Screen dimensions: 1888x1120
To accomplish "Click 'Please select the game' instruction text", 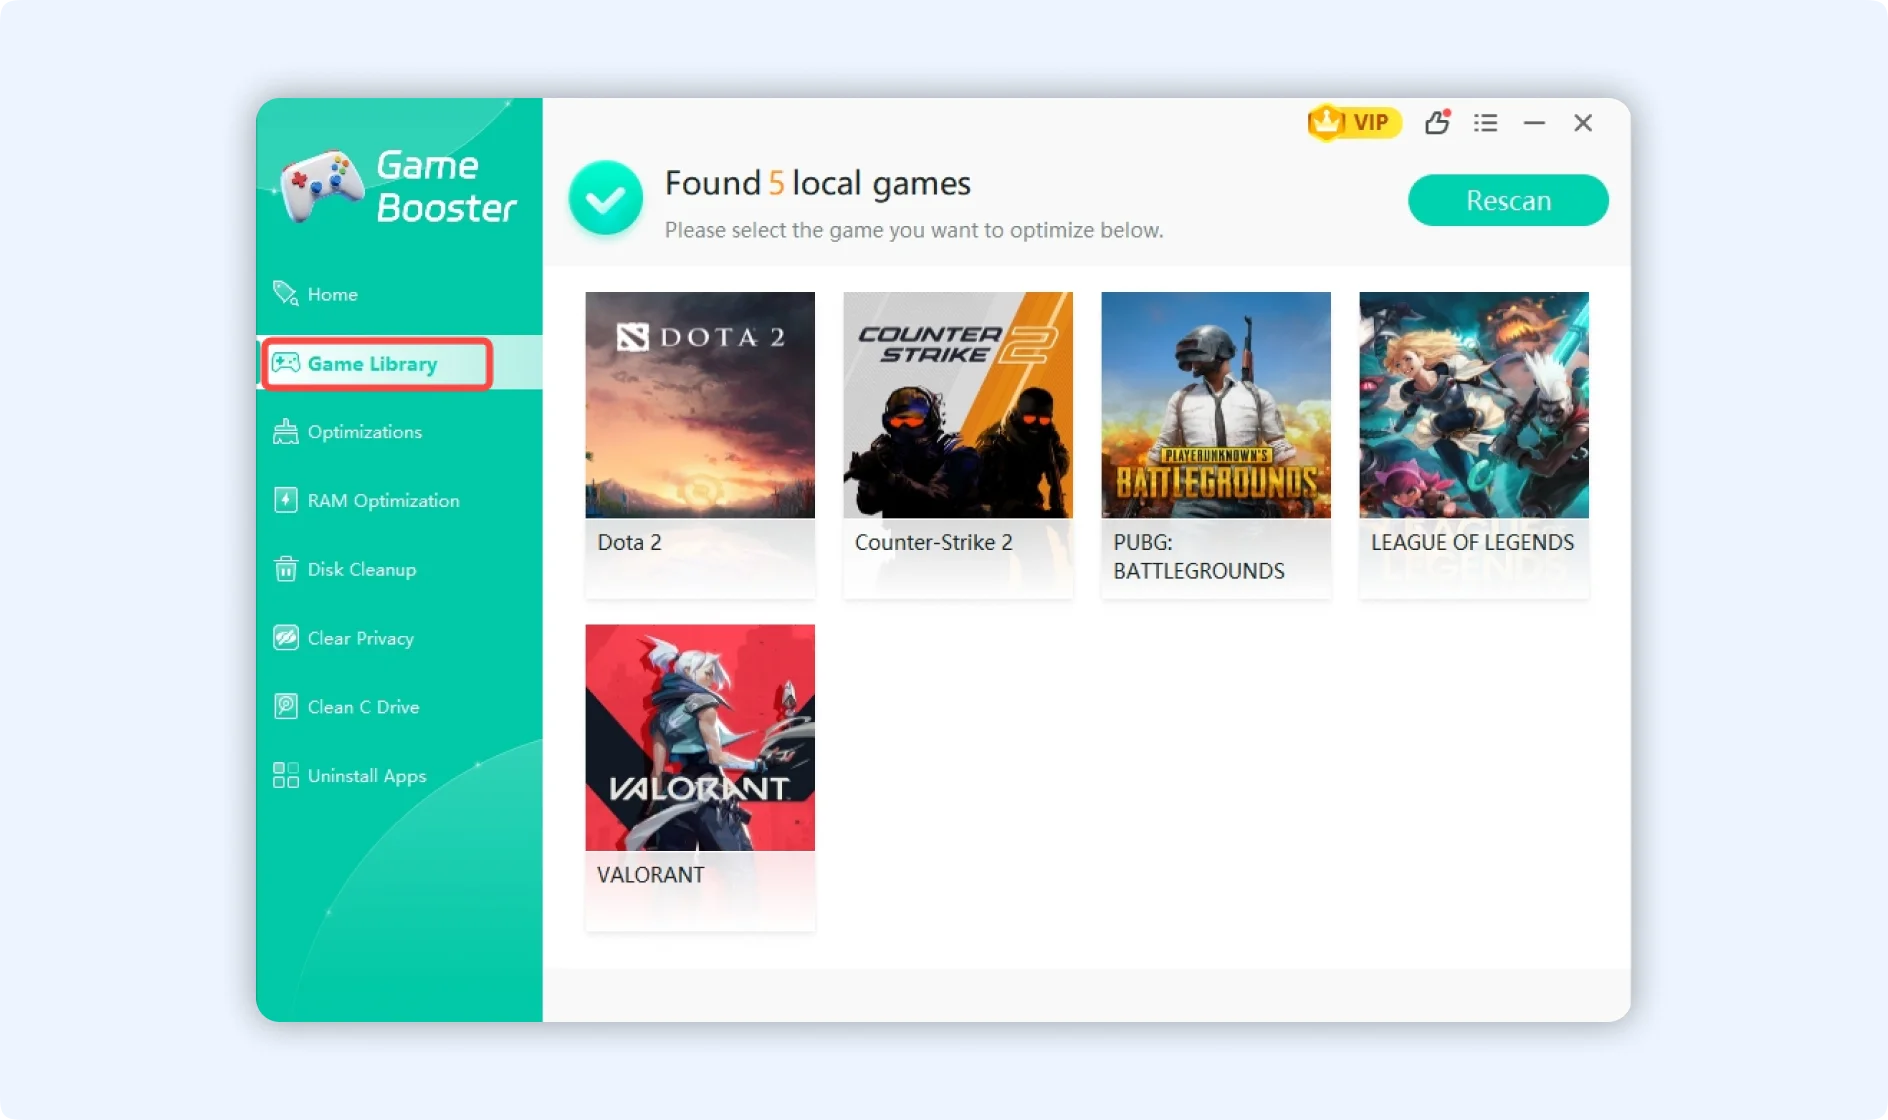I will 914,230.
